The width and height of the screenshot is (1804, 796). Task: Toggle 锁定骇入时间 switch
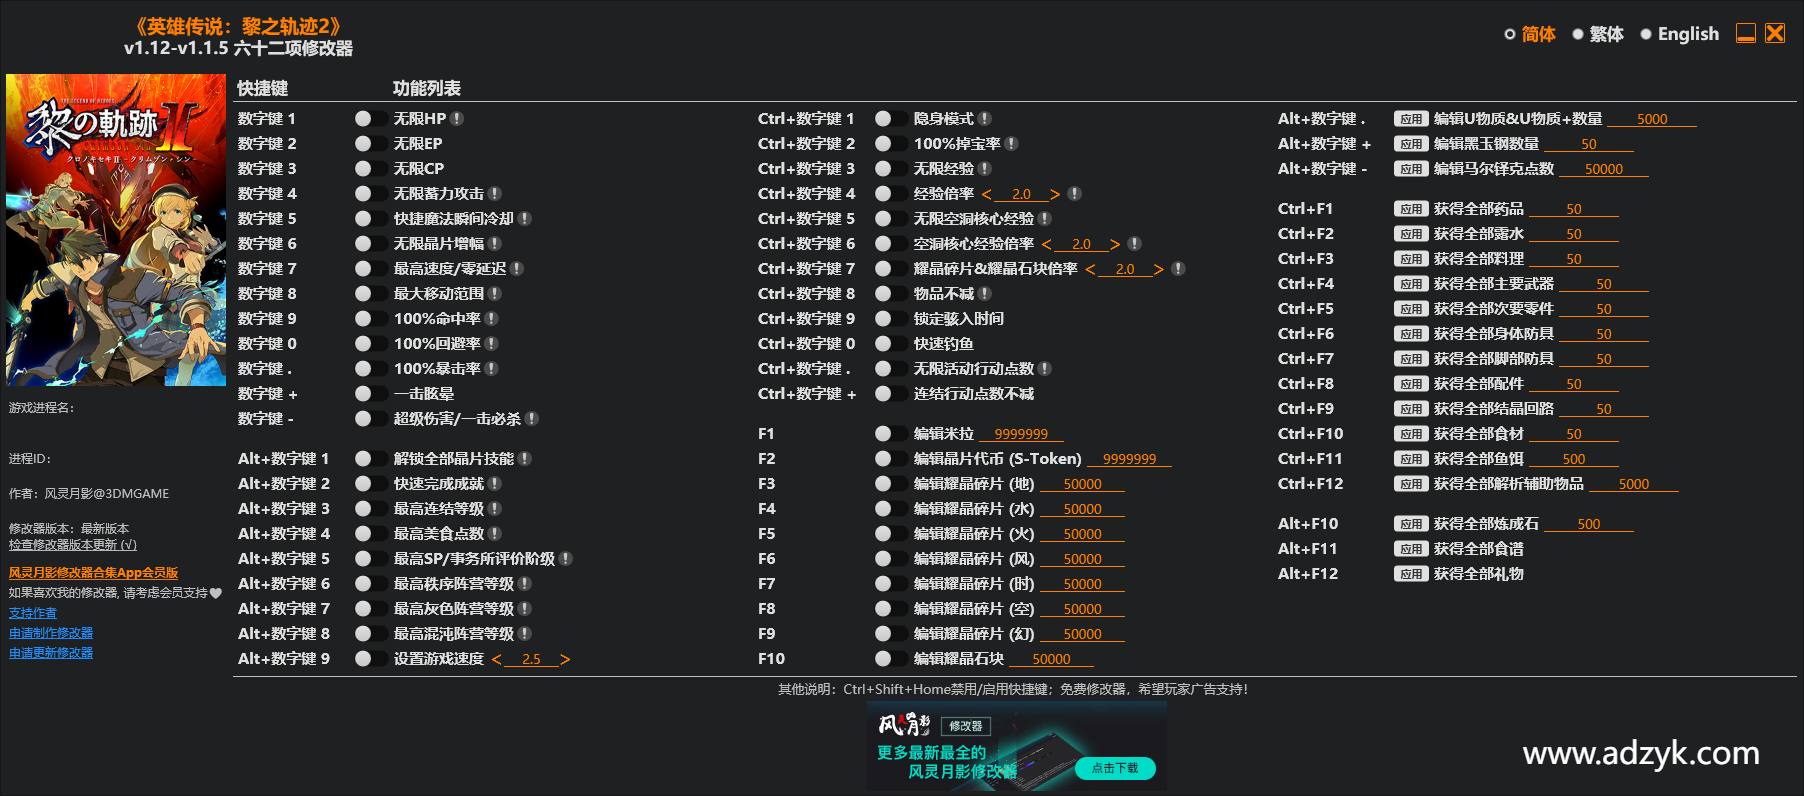tap(890, 318)
